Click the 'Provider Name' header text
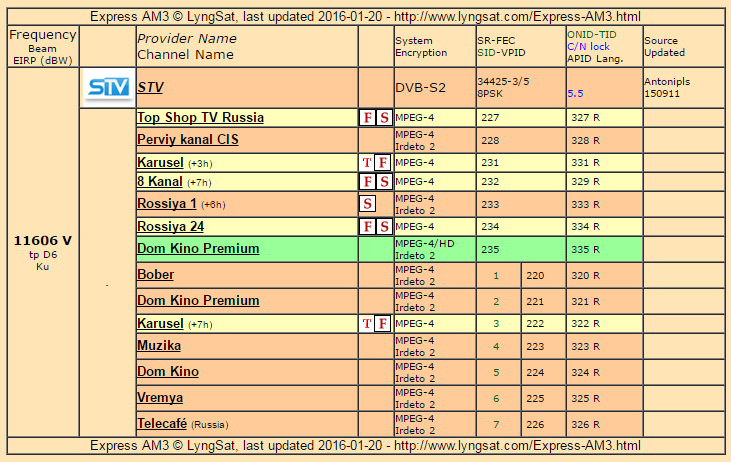The width and height of the screenshot is (731, 462). pos(187,39)
